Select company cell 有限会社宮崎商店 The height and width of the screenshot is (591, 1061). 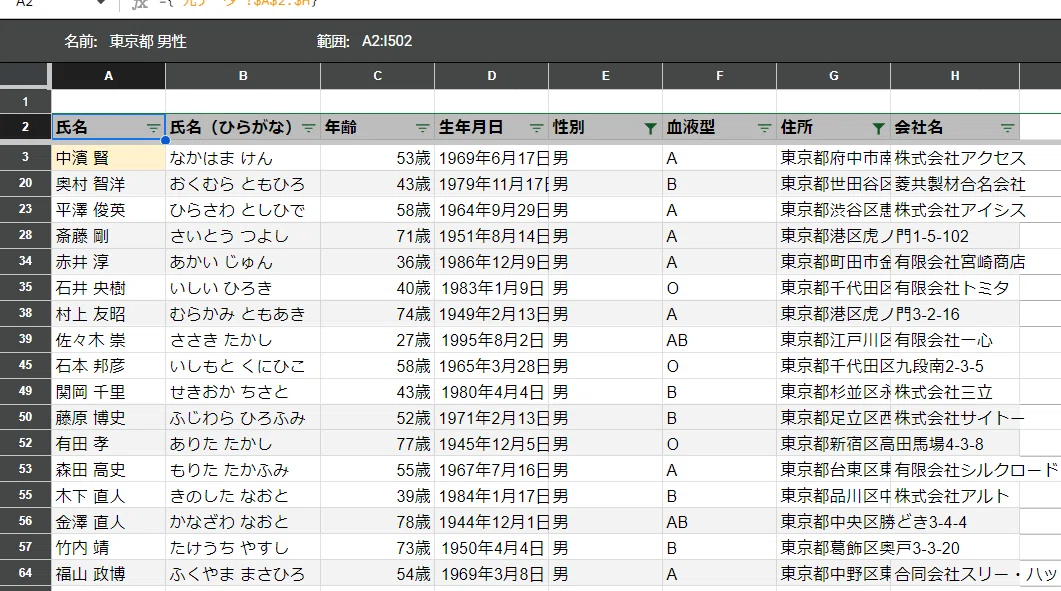(955, 262)
